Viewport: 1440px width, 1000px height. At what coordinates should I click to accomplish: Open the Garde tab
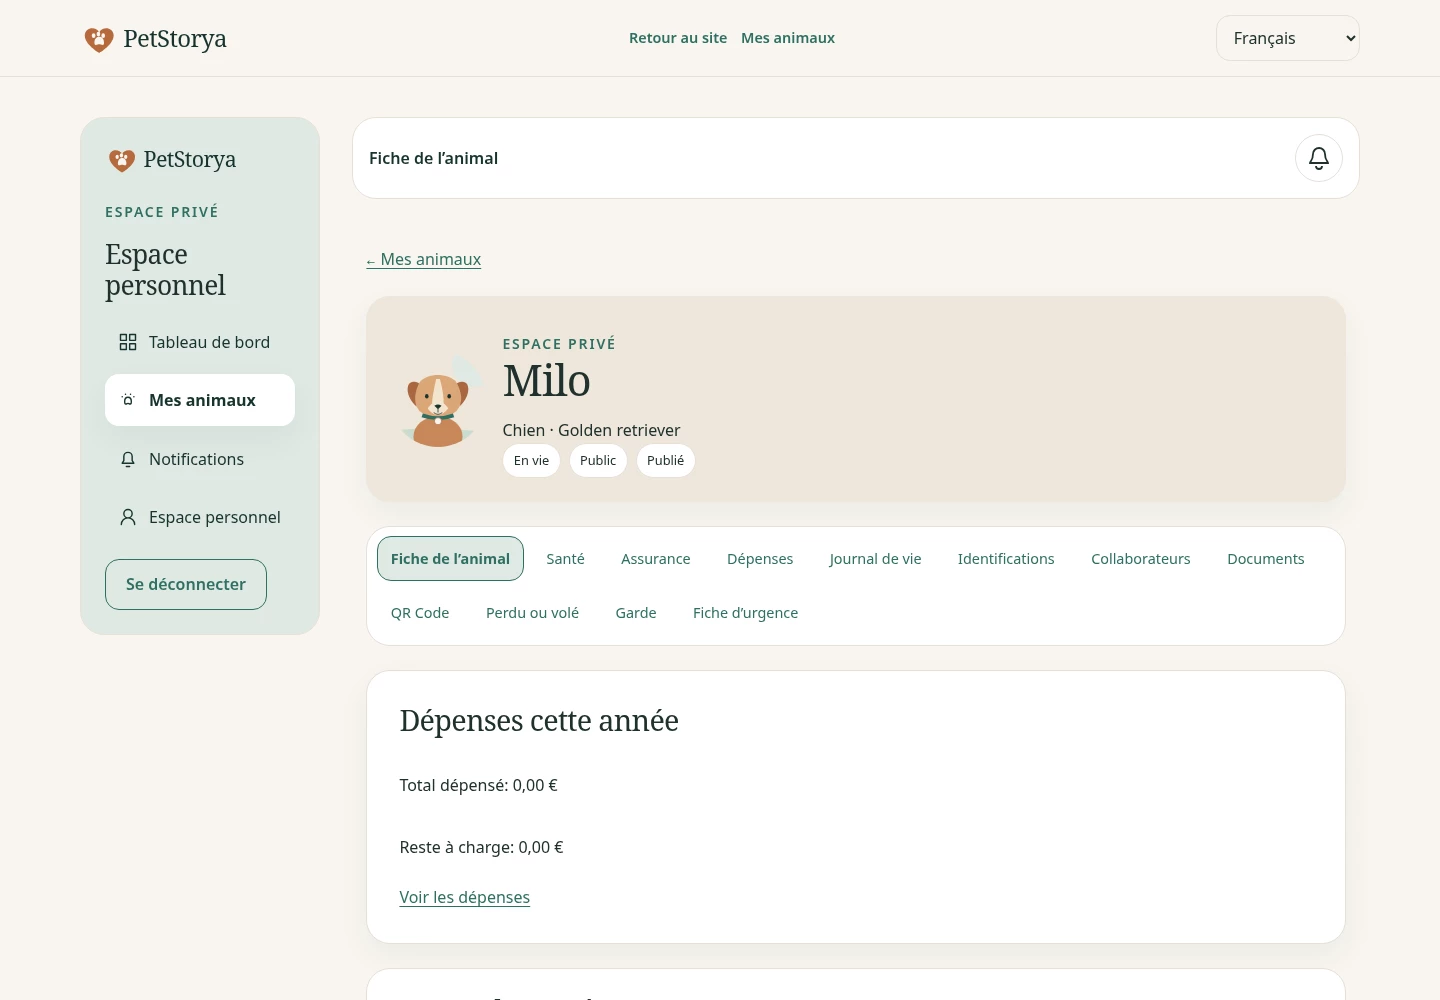pyautogui.click(x=636, y=613)
